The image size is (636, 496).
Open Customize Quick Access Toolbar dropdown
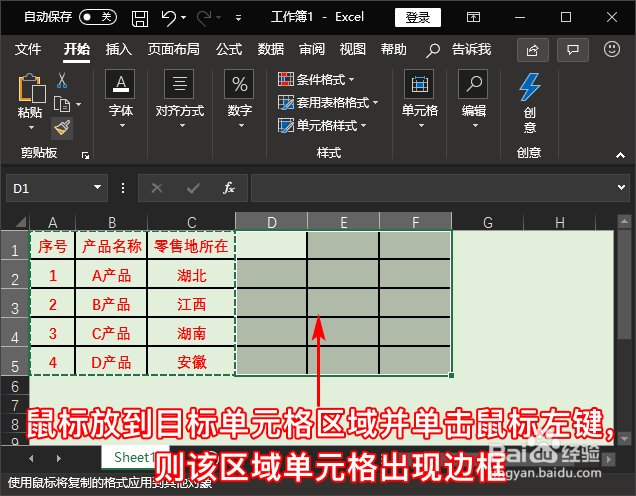point(238,18)
